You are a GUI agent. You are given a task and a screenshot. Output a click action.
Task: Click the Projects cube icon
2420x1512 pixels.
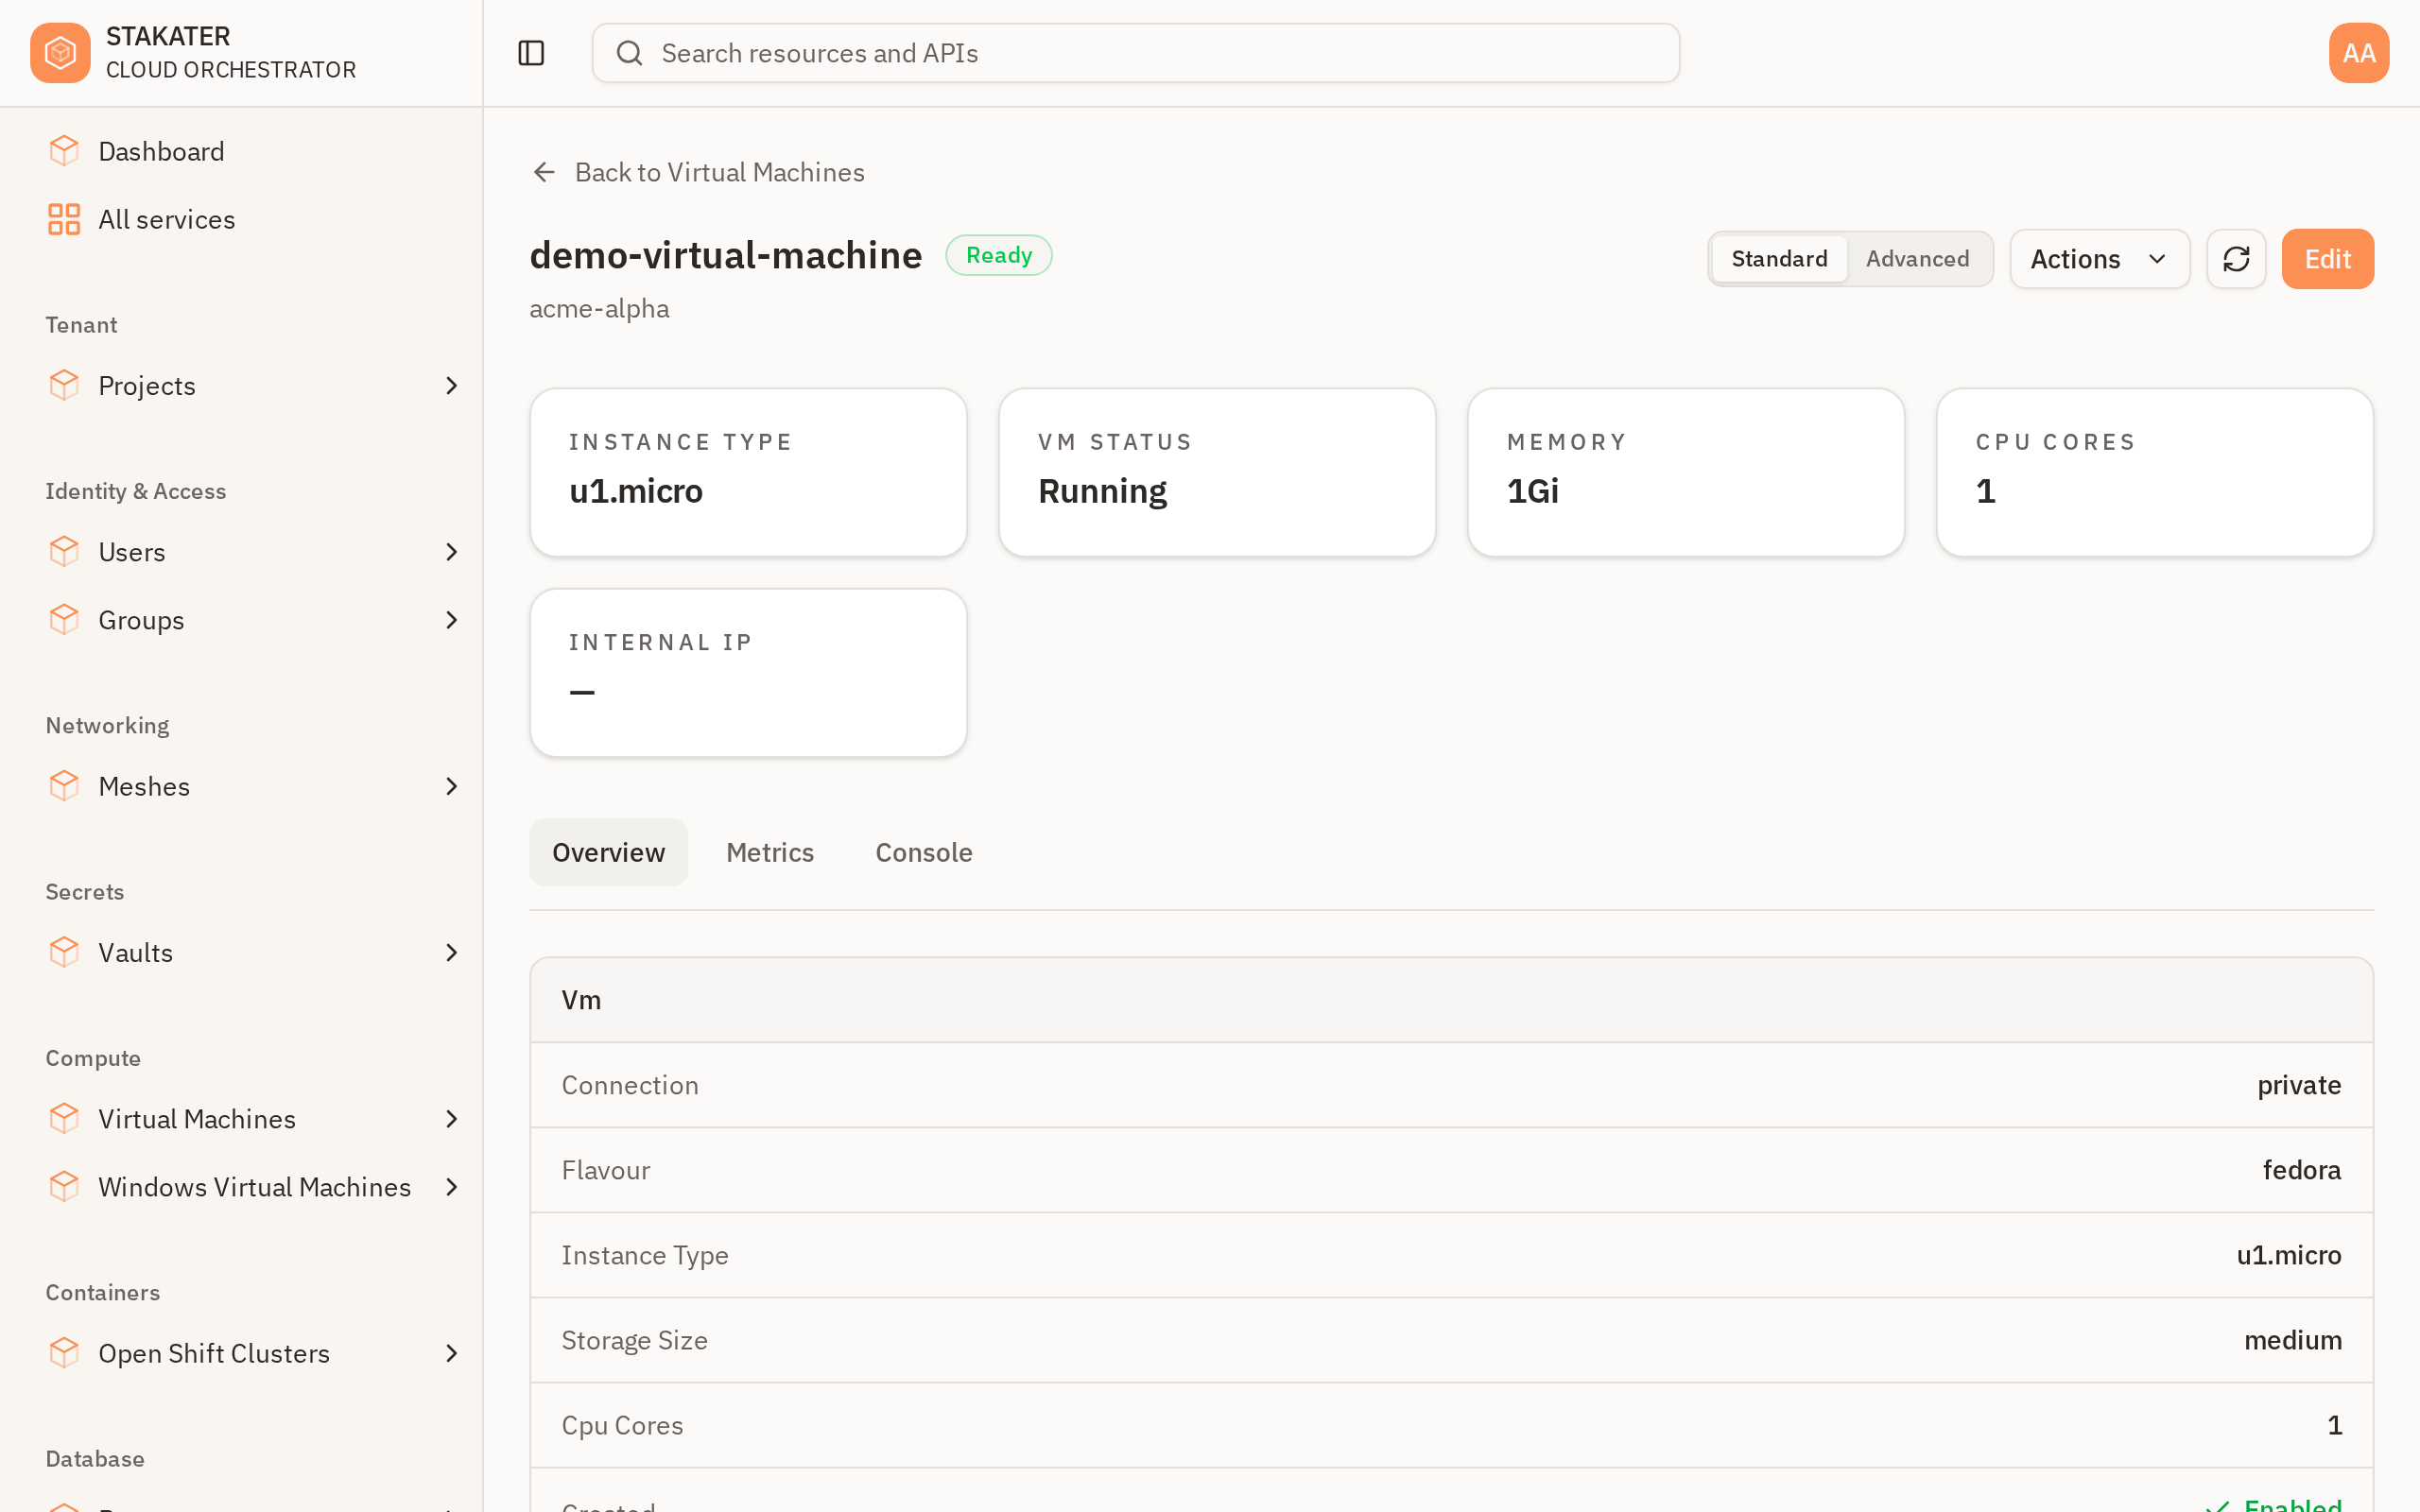64,386
